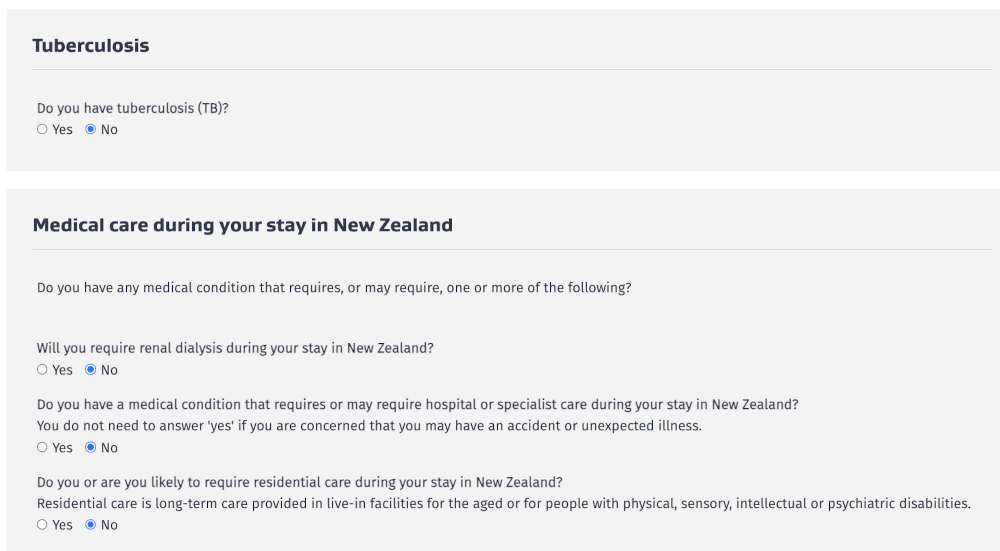Click the residential care definition sentence

tap(503, 504)
